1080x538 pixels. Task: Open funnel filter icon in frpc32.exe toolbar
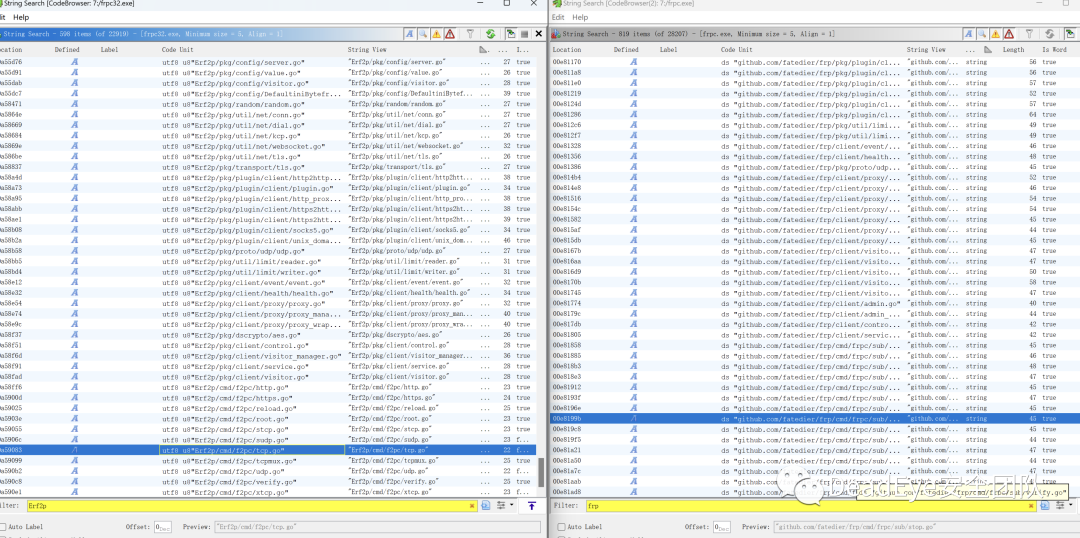[x=470, y=33]
